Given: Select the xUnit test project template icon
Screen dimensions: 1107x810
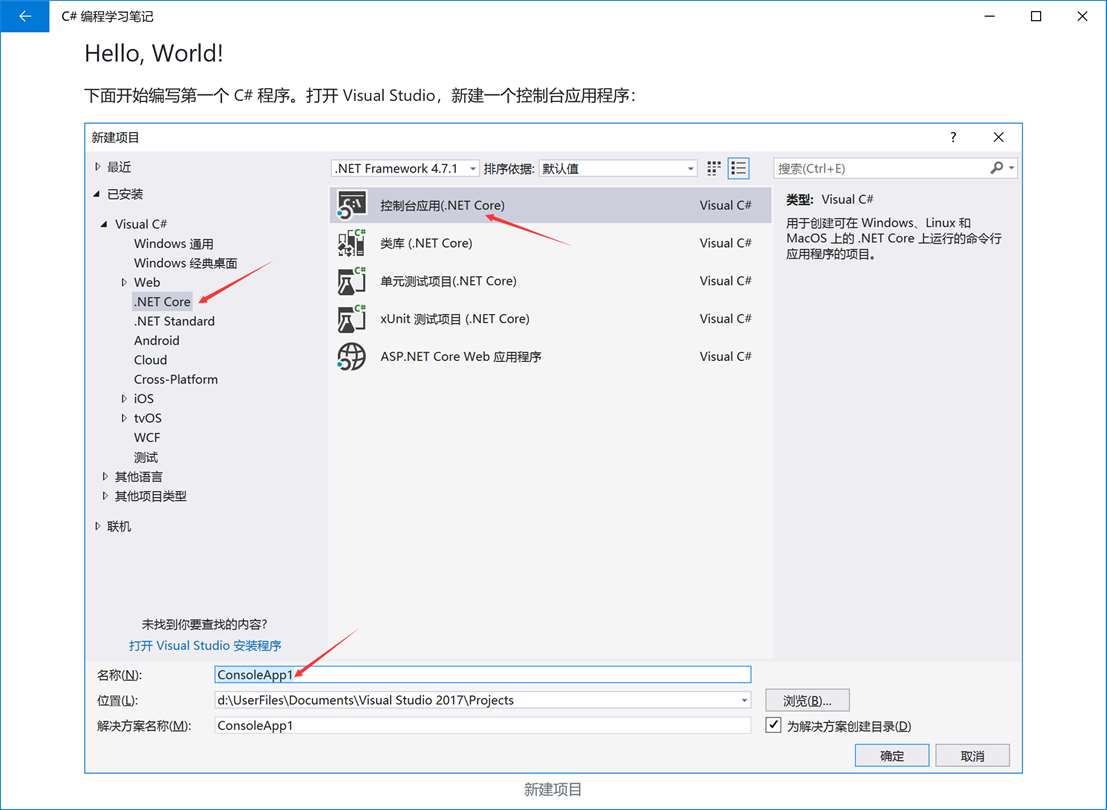Looking at the screenshot, I should tap(352, 318).
